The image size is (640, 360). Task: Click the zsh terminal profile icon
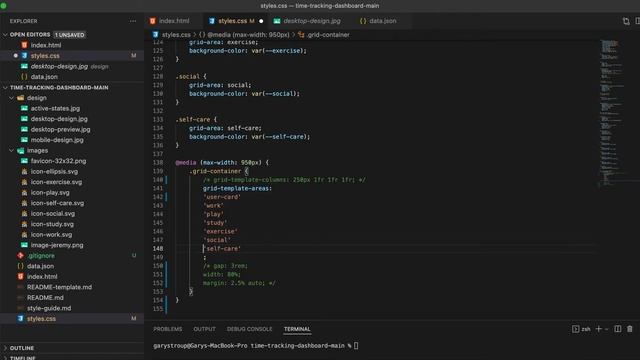pos(575,329)
